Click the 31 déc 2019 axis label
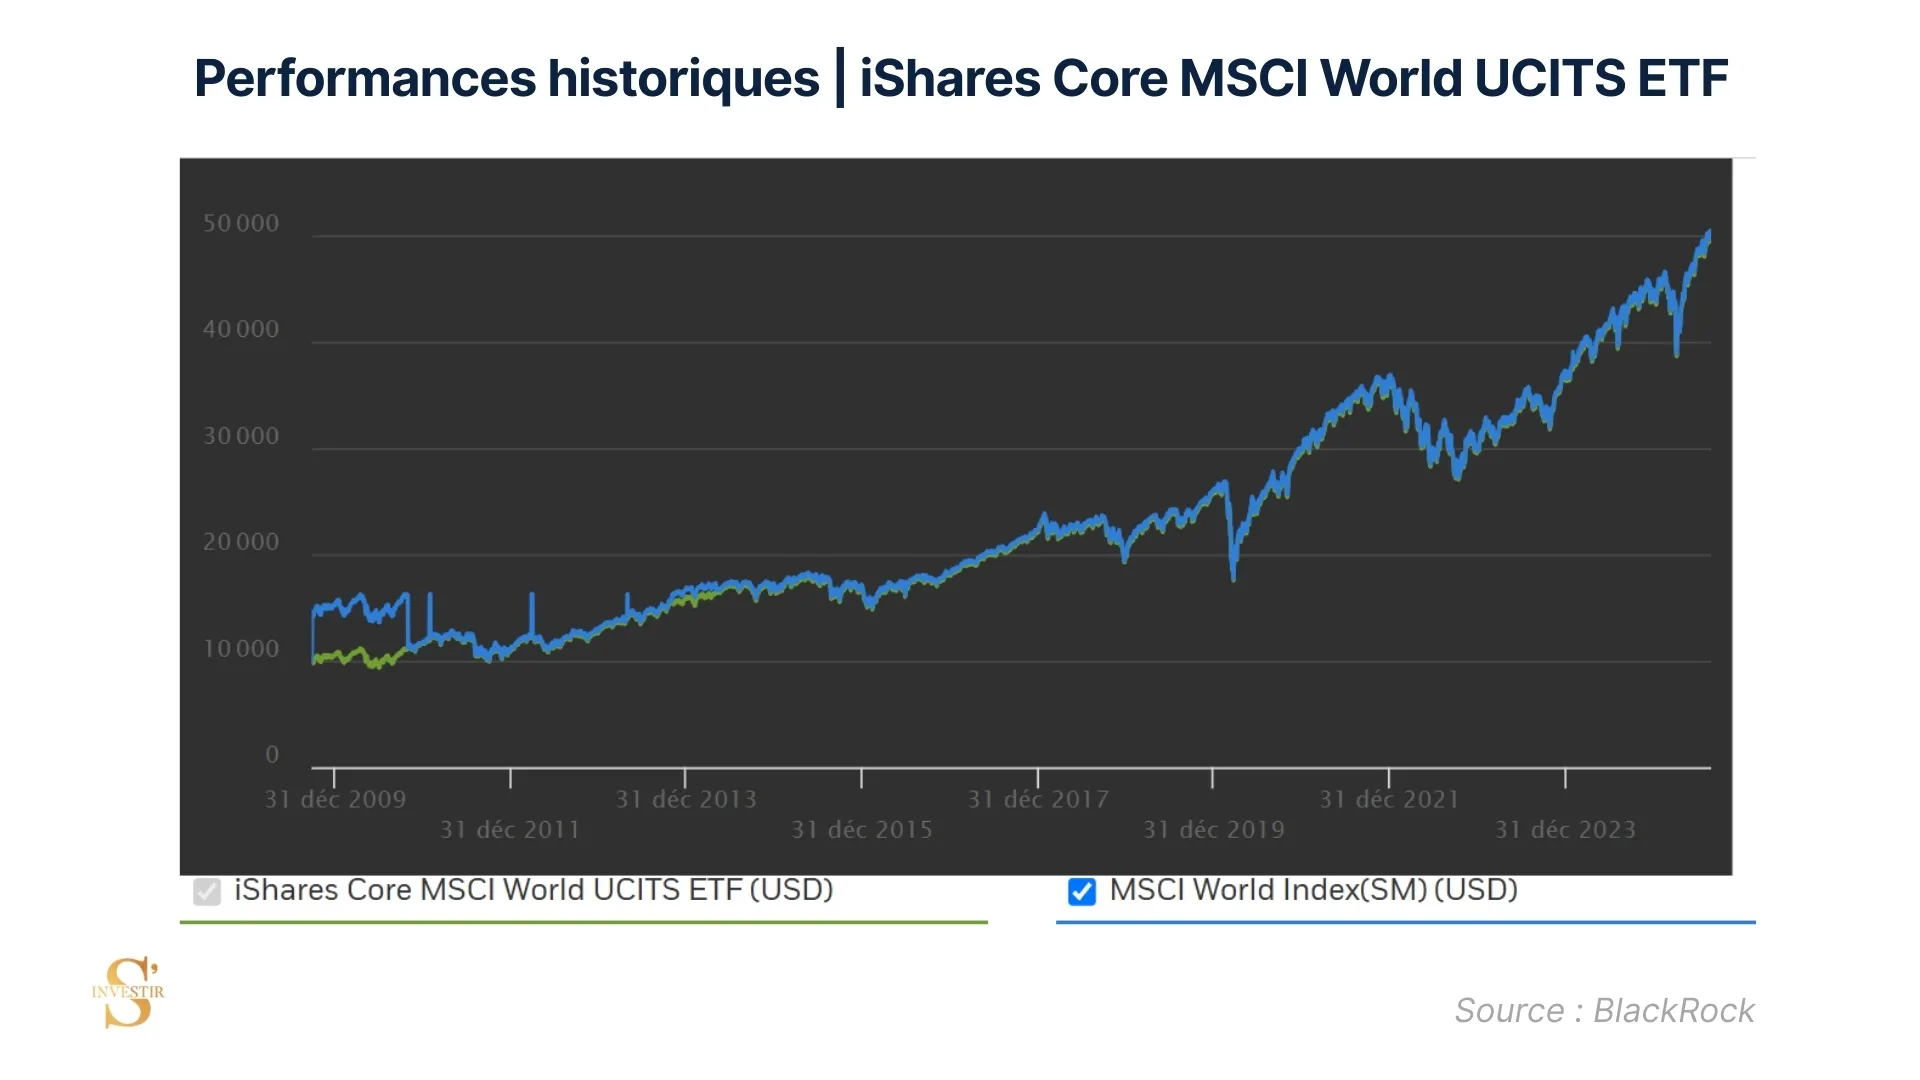This screenshot has width=1920, height=1080. click(1213, 830)
